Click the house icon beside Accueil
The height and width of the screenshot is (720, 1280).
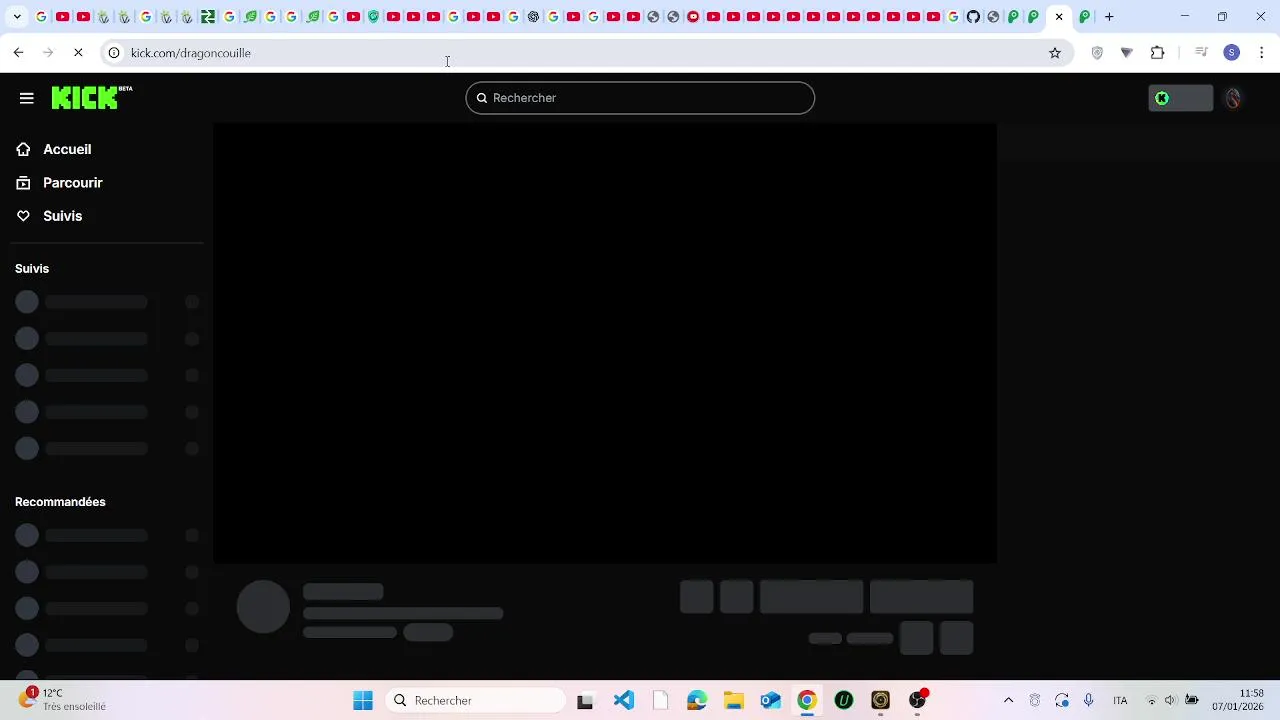click(23, 149)
